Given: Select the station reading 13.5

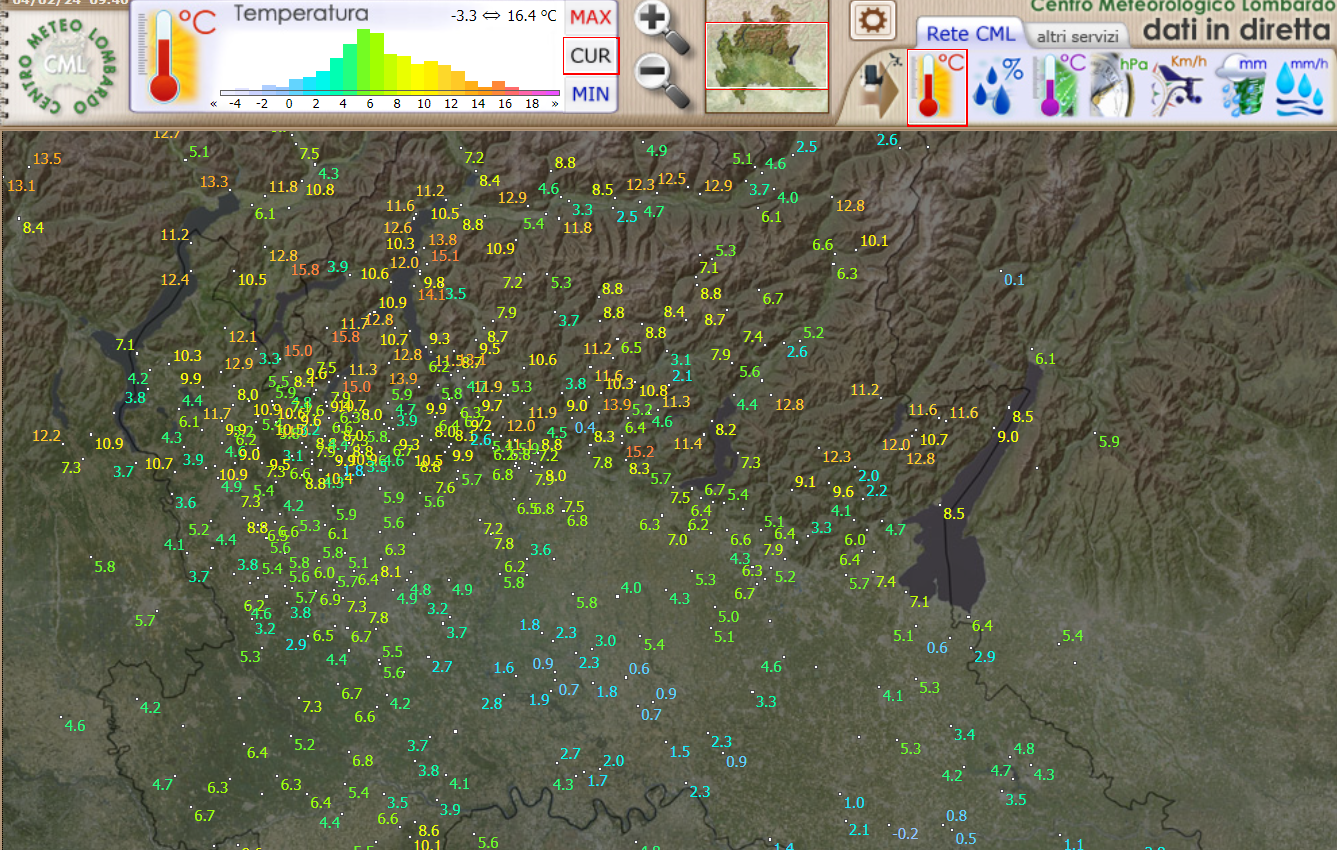Looking at the screenshot, I should coord(47,158).
